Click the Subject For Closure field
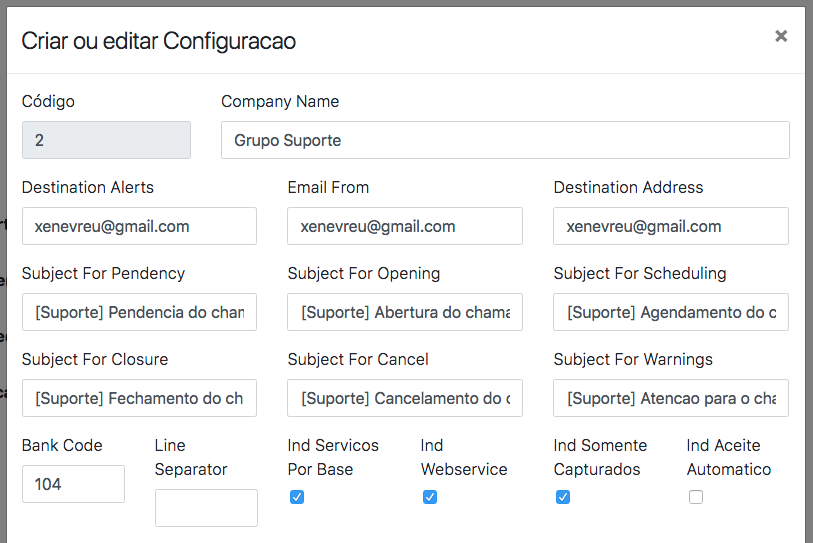Viewport: 813px width, 543px height. coord(139,398)
